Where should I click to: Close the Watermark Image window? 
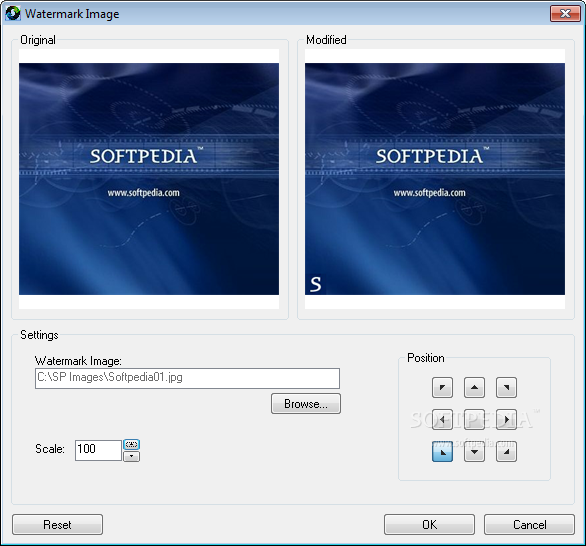tap(565, 14)
